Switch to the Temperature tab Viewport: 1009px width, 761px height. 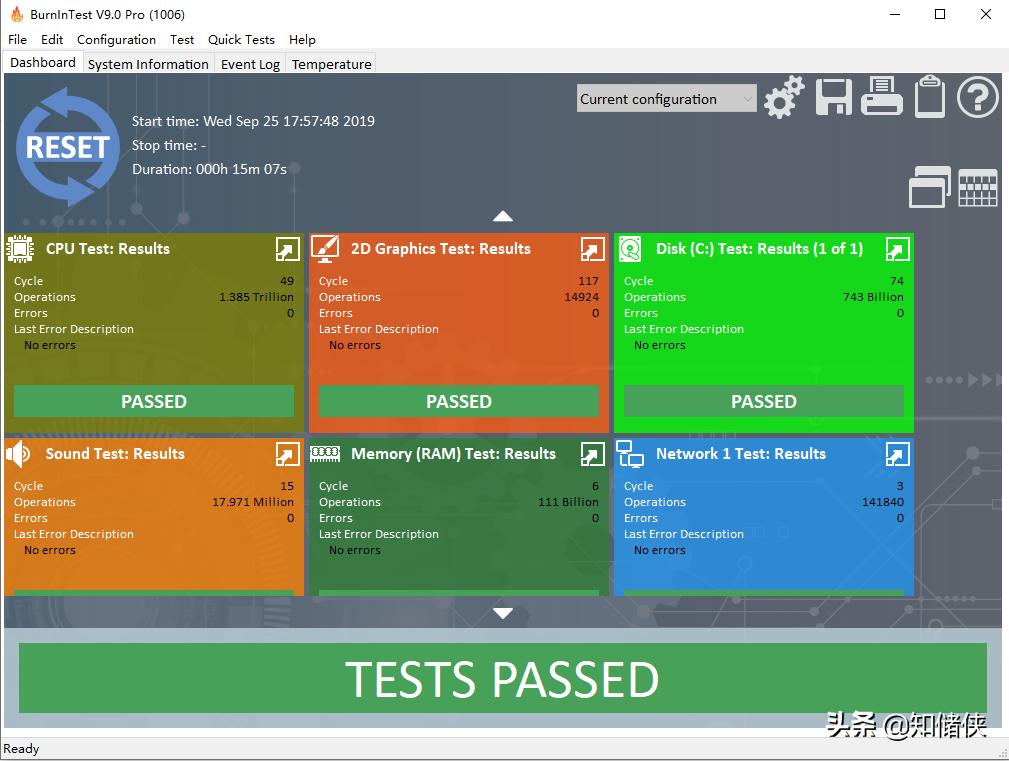(x=331, y=64)
